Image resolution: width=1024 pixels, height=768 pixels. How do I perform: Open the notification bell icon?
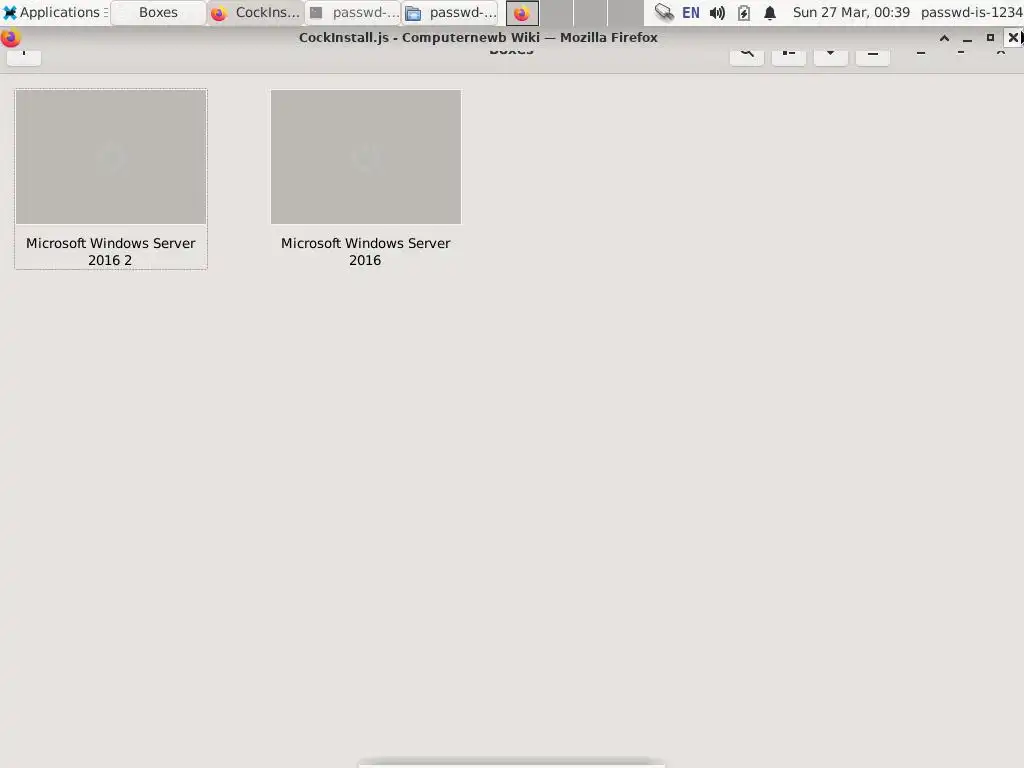(770, 12)
